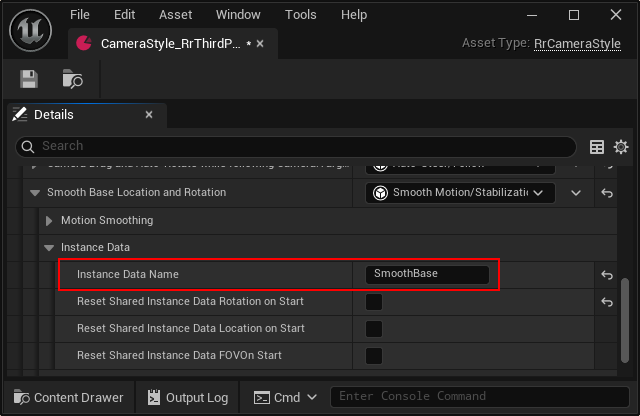Browse to asset in Content Browser icon
The height and width of the screenshot is (416, 640).
(x=72, y=79)
